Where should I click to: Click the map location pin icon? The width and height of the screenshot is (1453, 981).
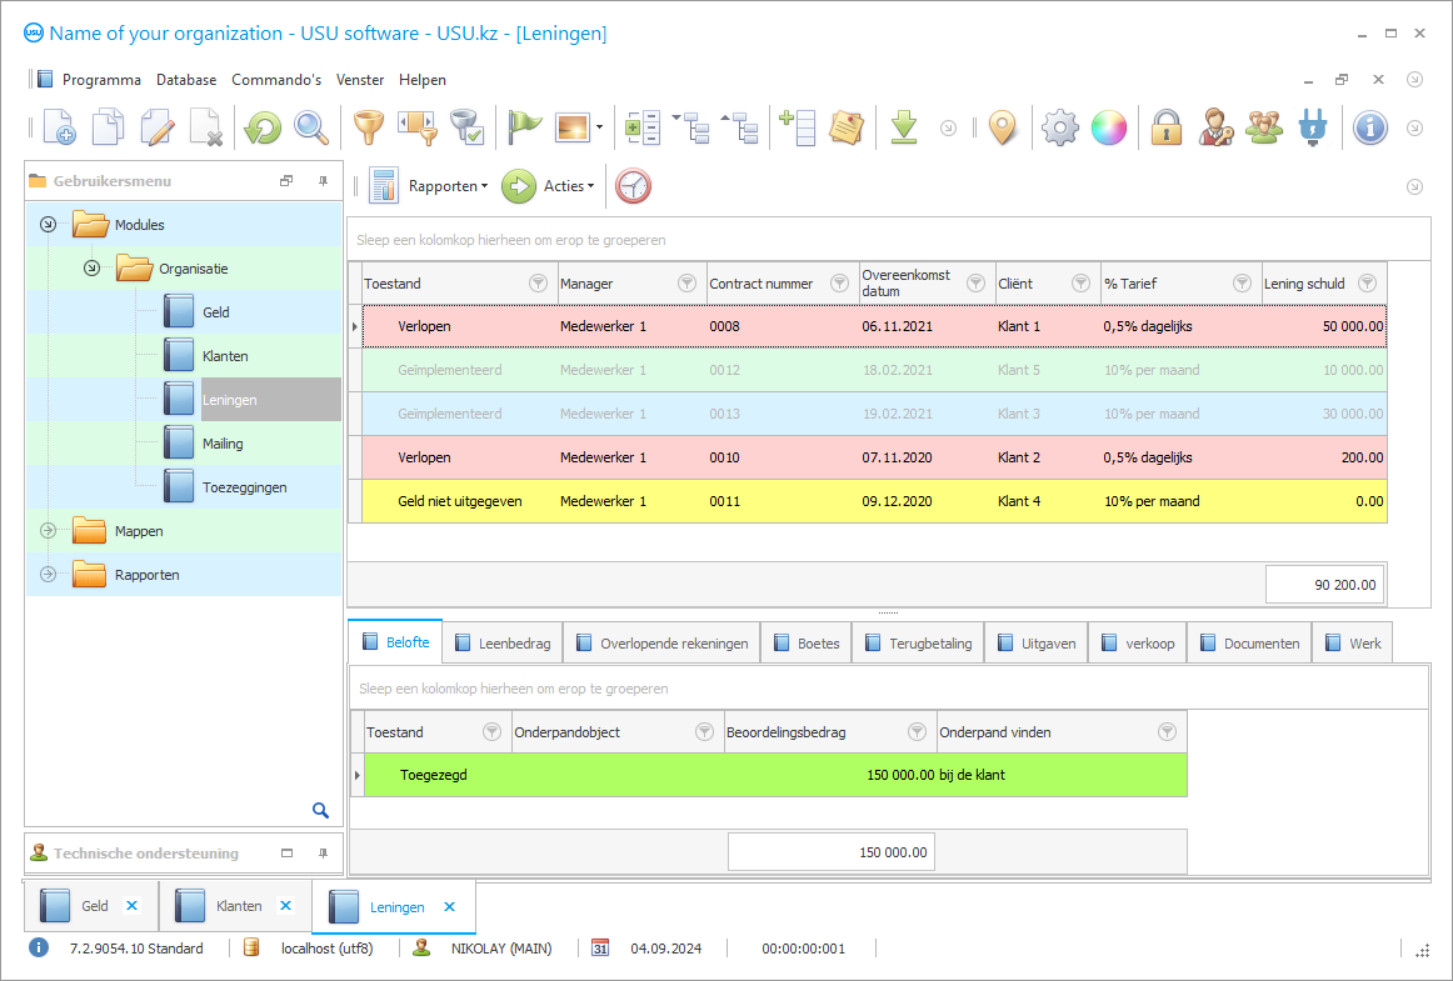click(x=1002, y=128)
